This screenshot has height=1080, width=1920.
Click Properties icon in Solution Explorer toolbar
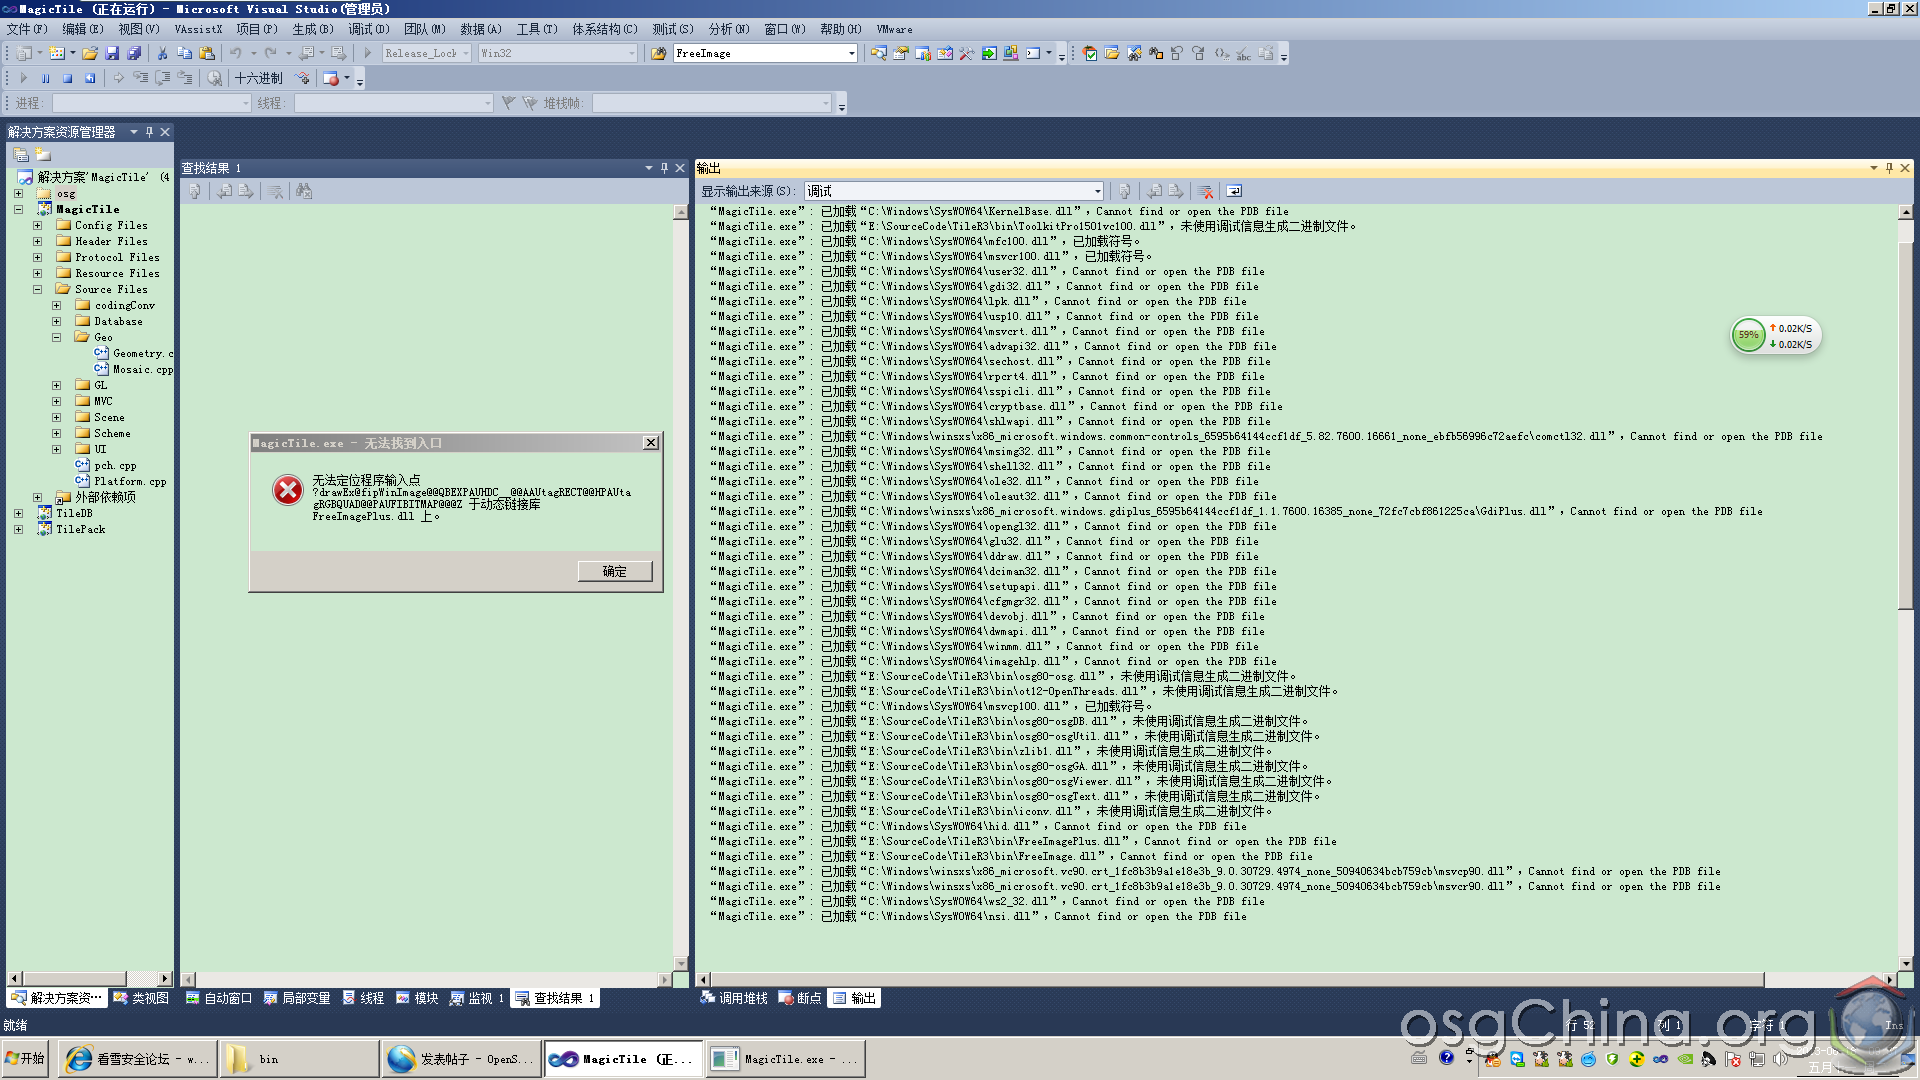pyautogui.click(x=21, y=154)
